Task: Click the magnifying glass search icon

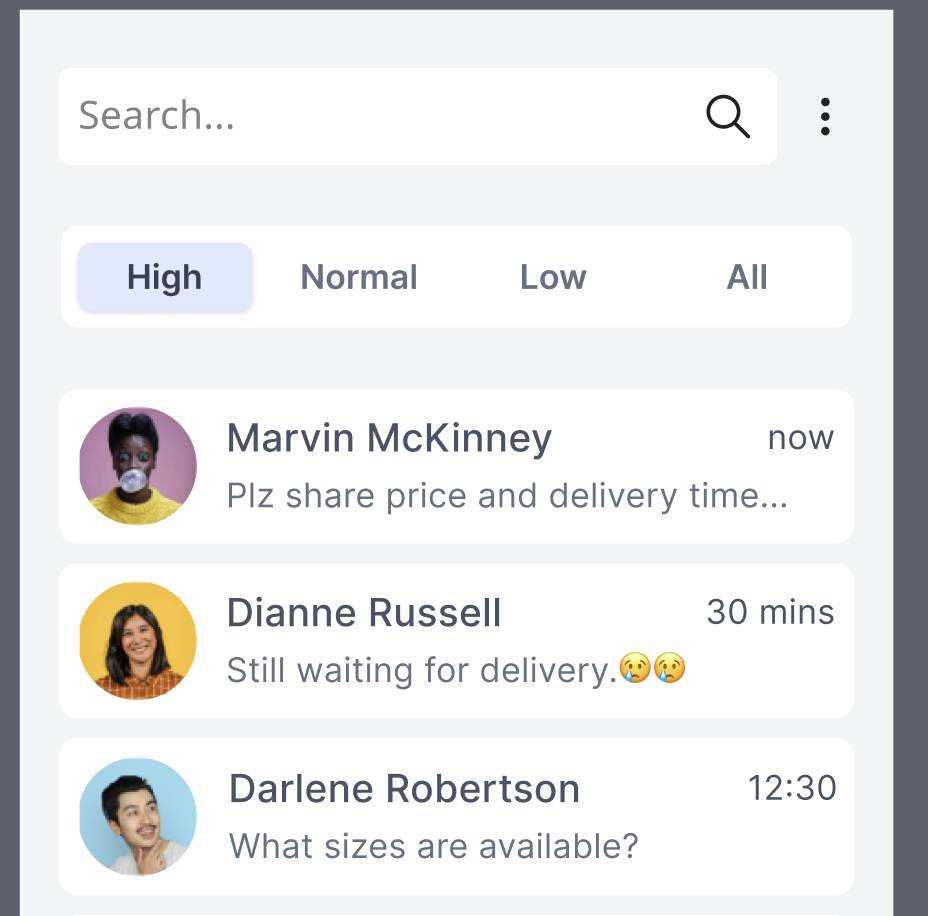Action: [x=727, y=116]
